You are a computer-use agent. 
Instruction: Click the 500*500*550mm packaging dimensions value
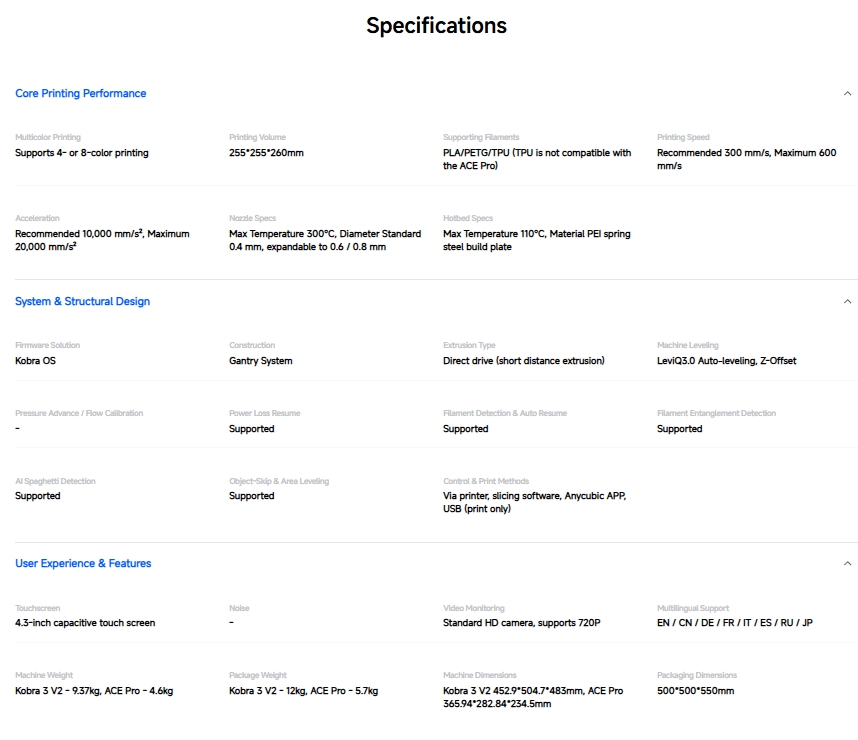click(695, 691)
